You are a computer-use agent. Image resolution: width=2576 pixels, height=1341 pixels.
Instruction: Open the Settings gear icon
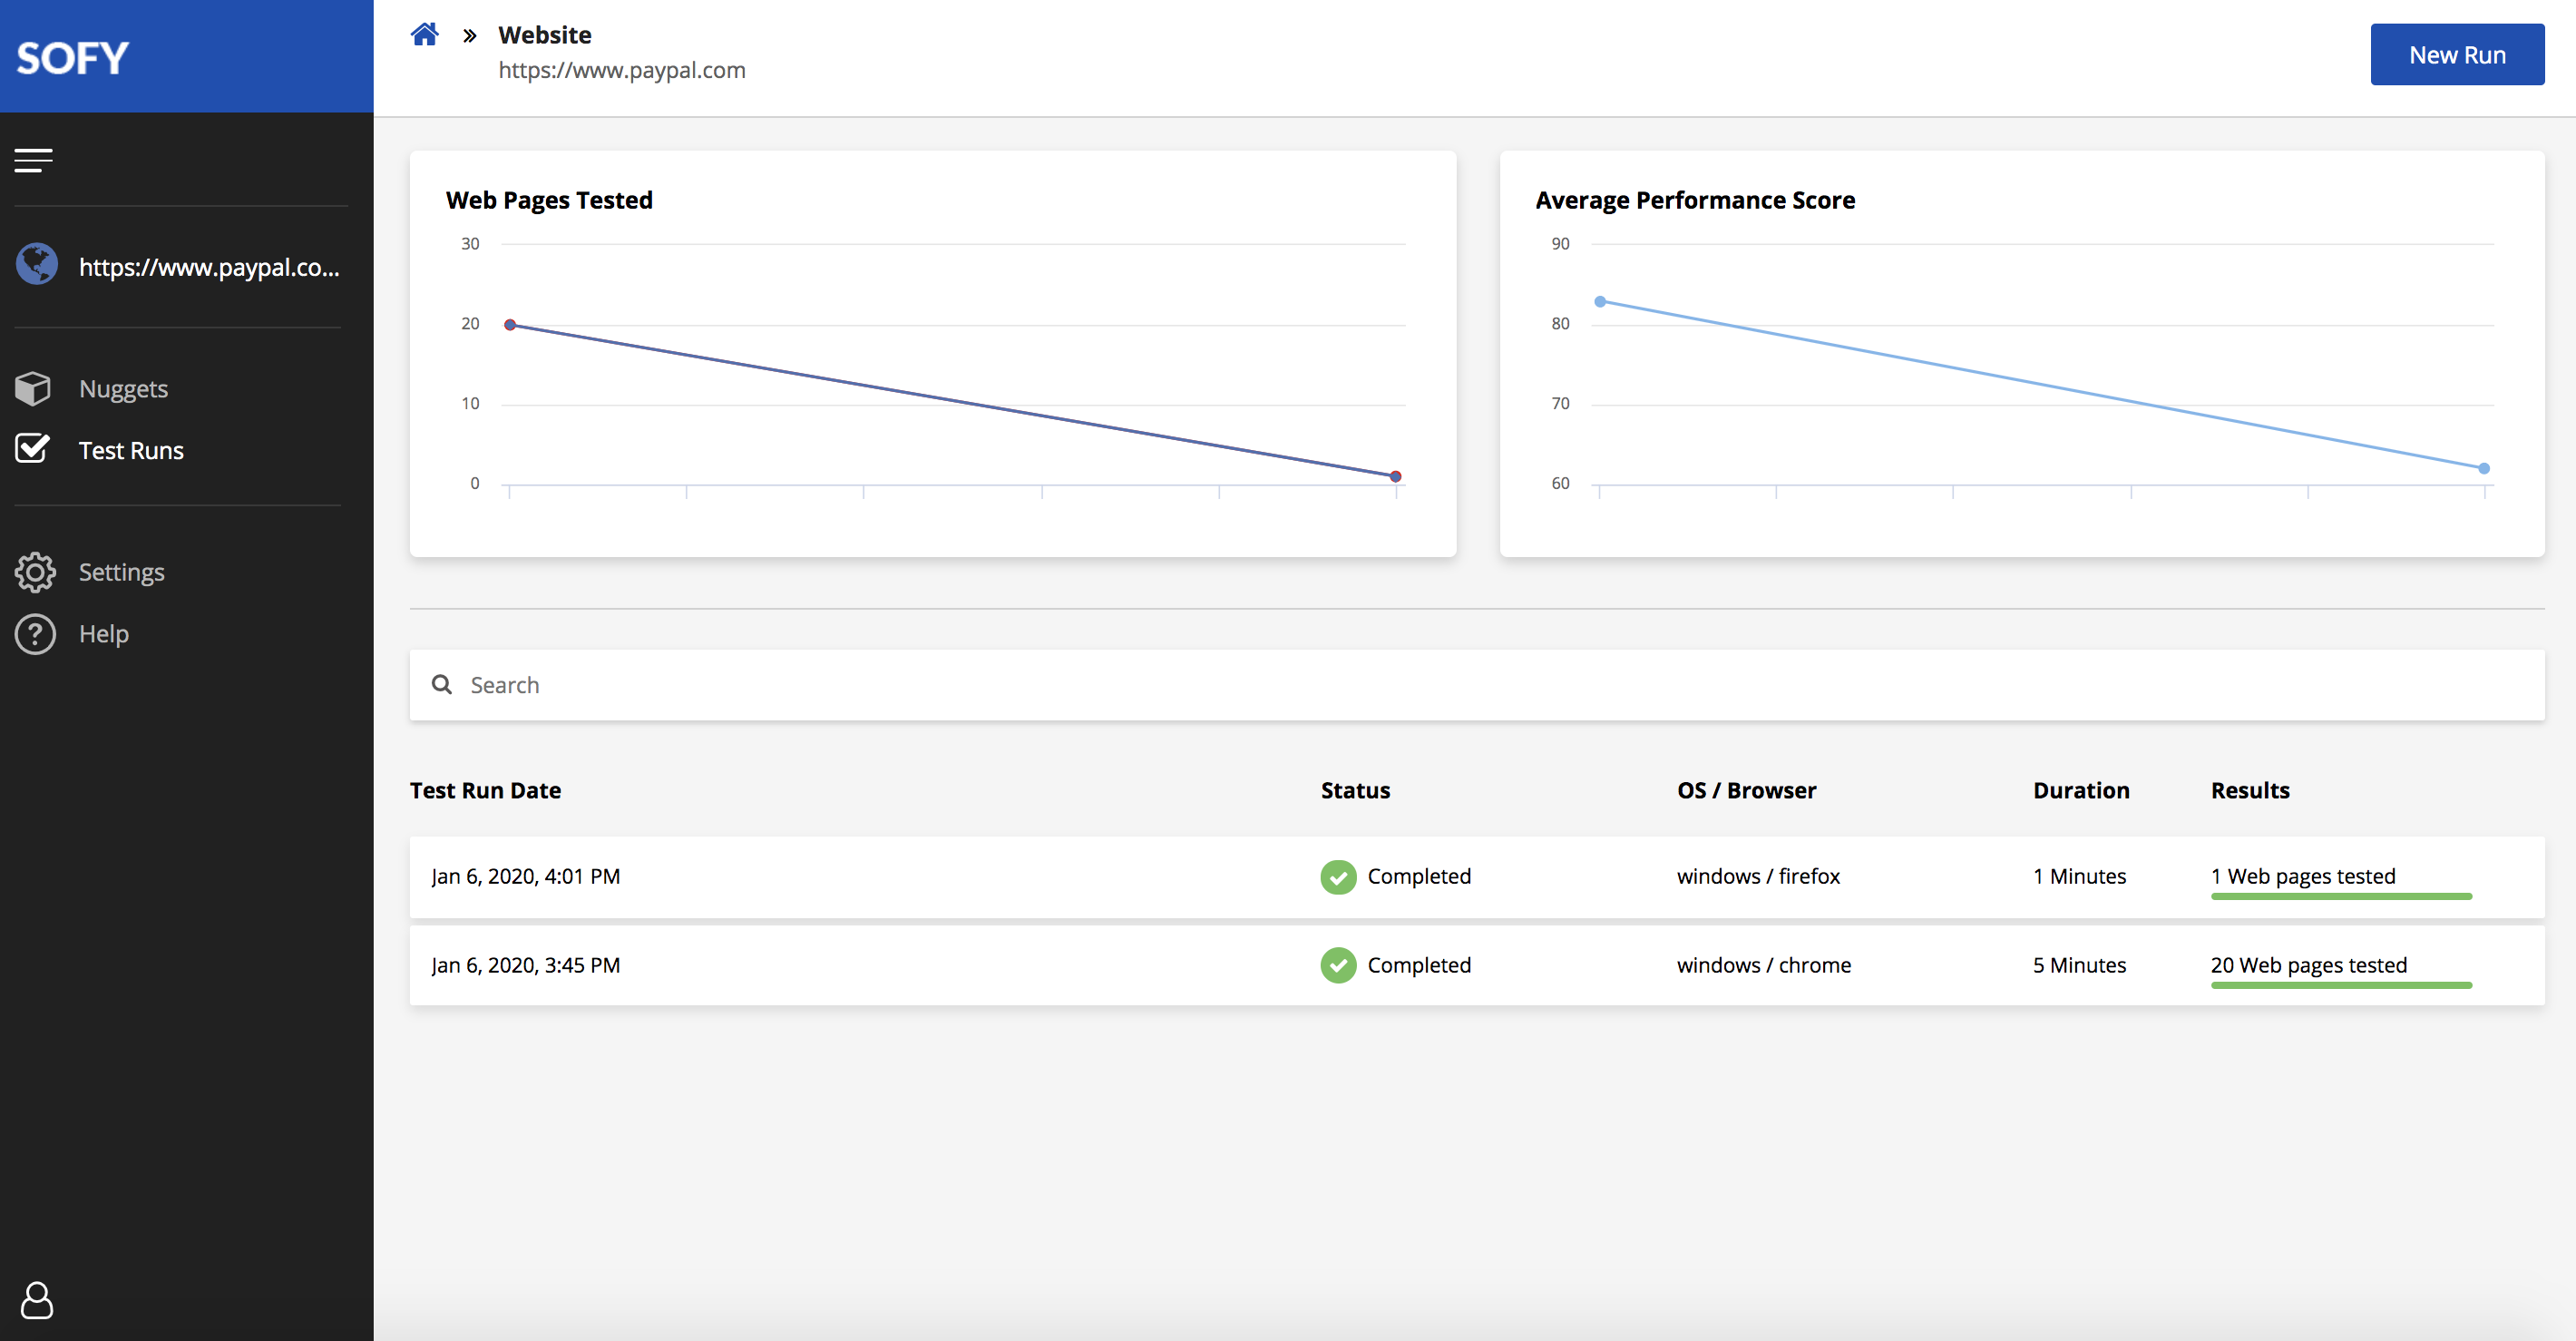[x=35, y=572]
